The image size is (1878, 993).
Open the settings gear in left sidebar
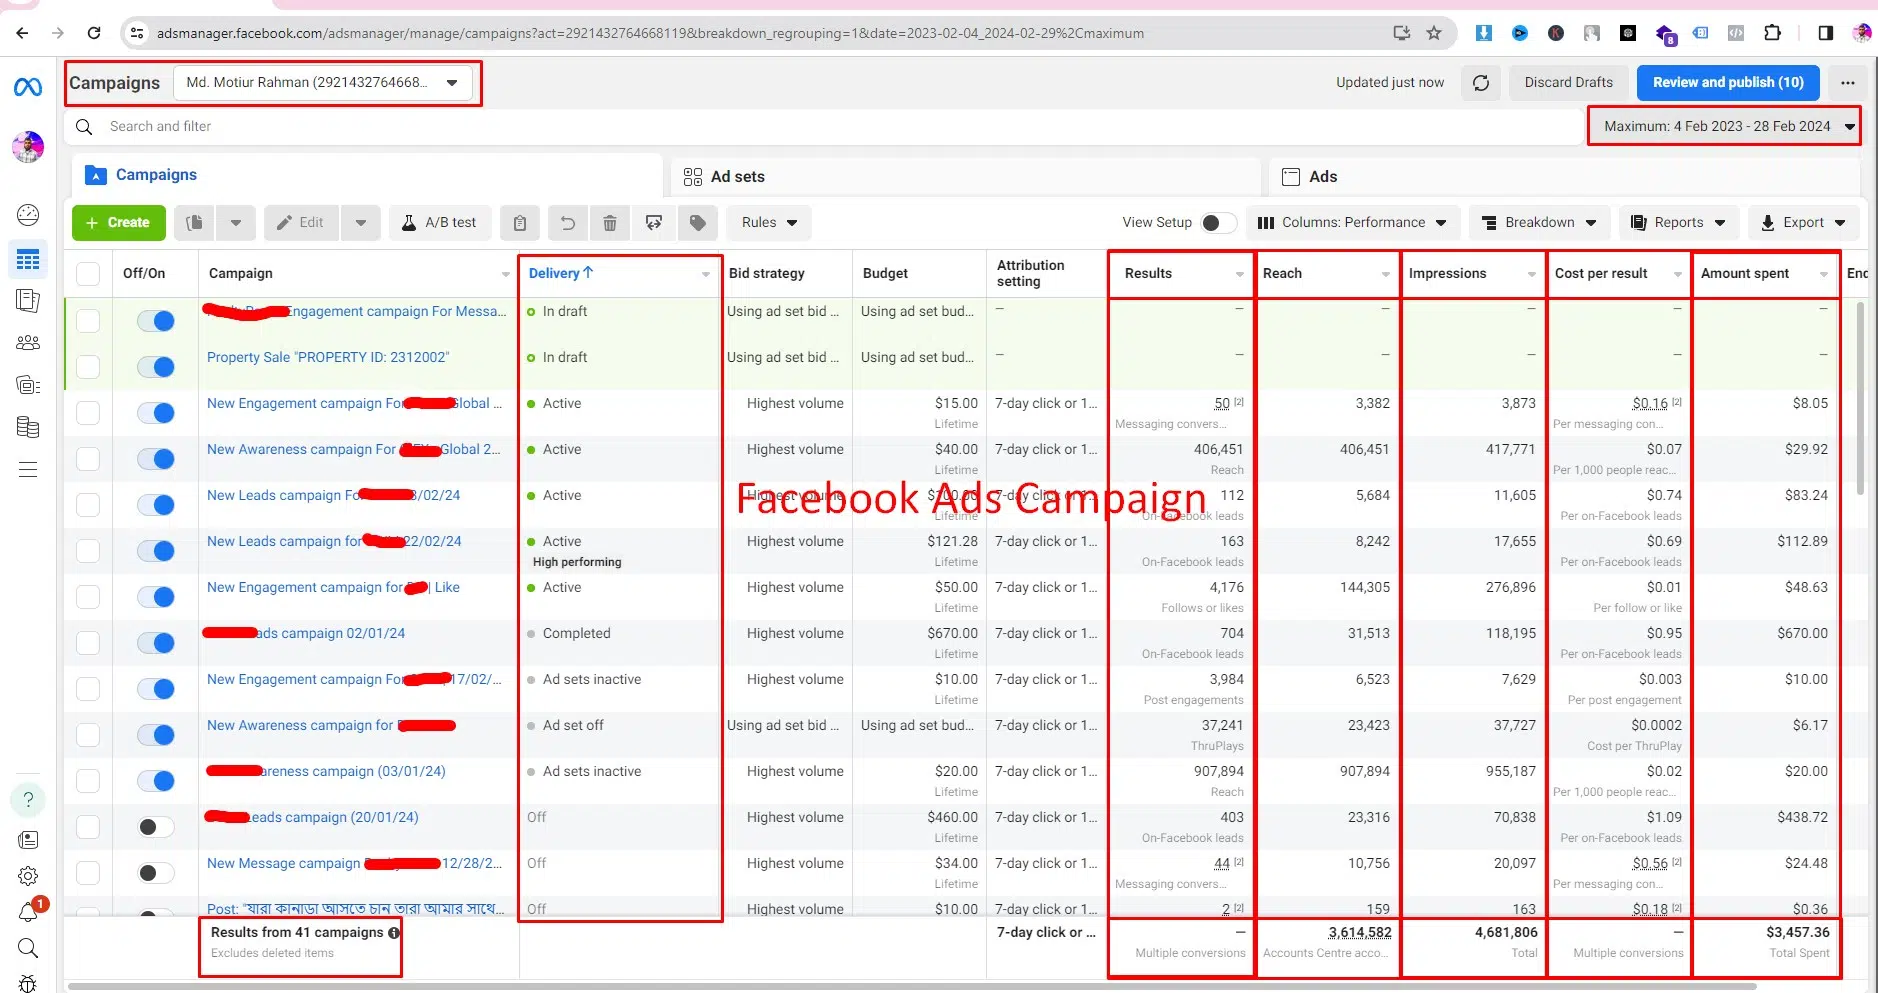(x=28, y=876)
